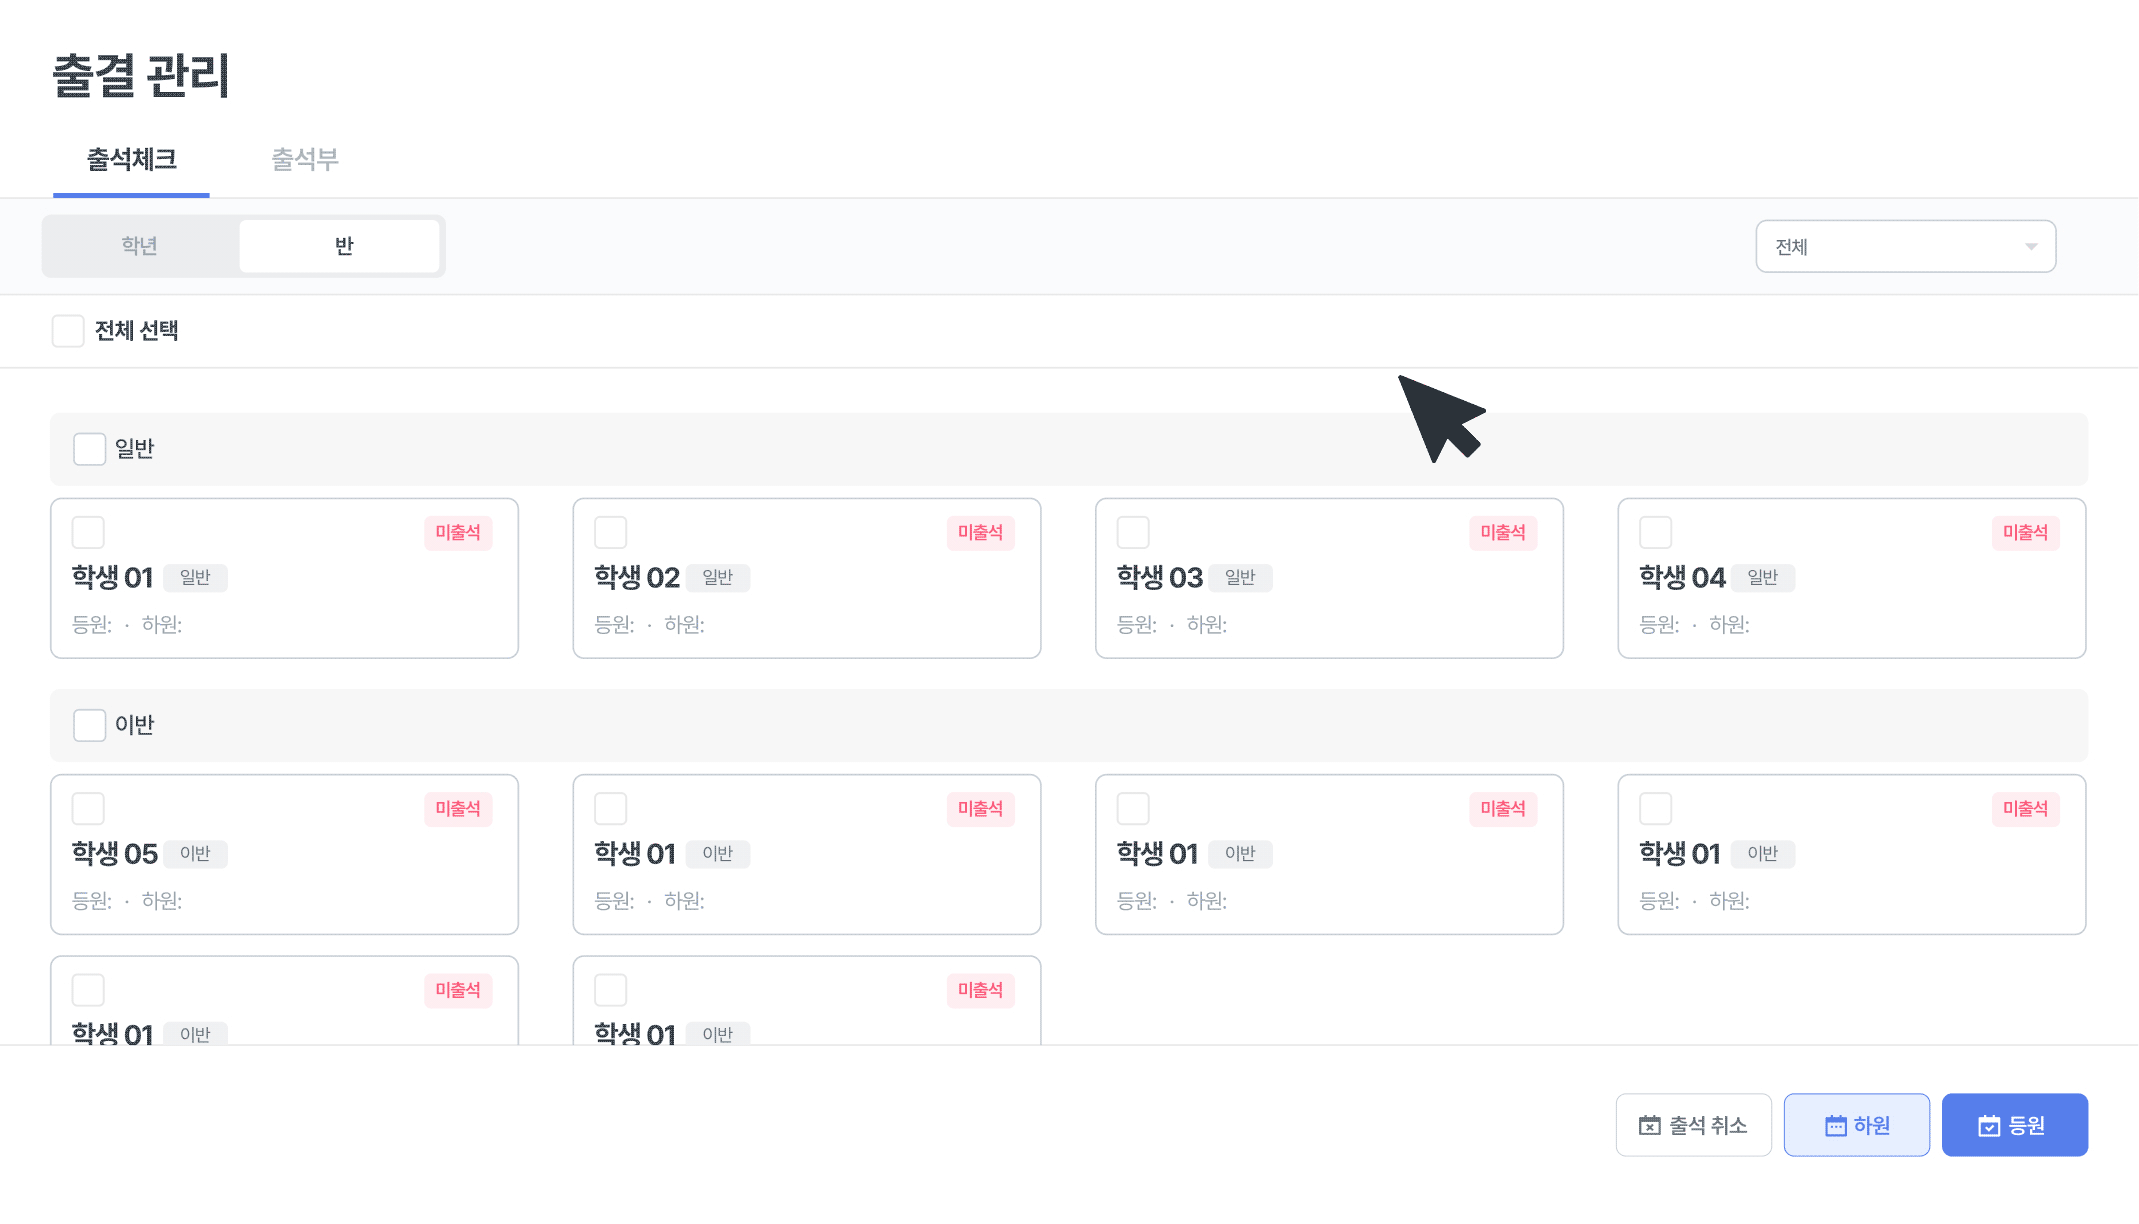Toggle the 전체 선택 checkbox

(68, 331)
